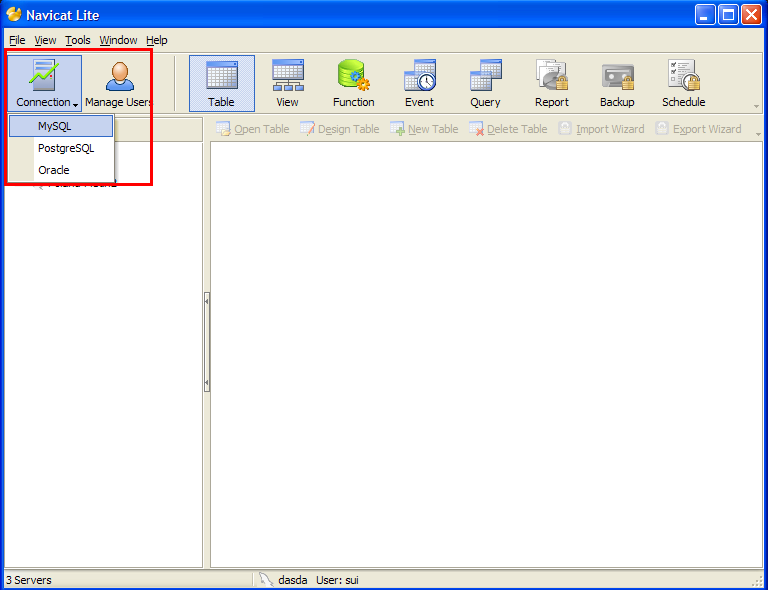Image resolution: width=768 pixels, height=590 pixels.
Task: Click the MySQL dolphin icon in status bar
Action: pyautogui.click(x=266, y=580)
